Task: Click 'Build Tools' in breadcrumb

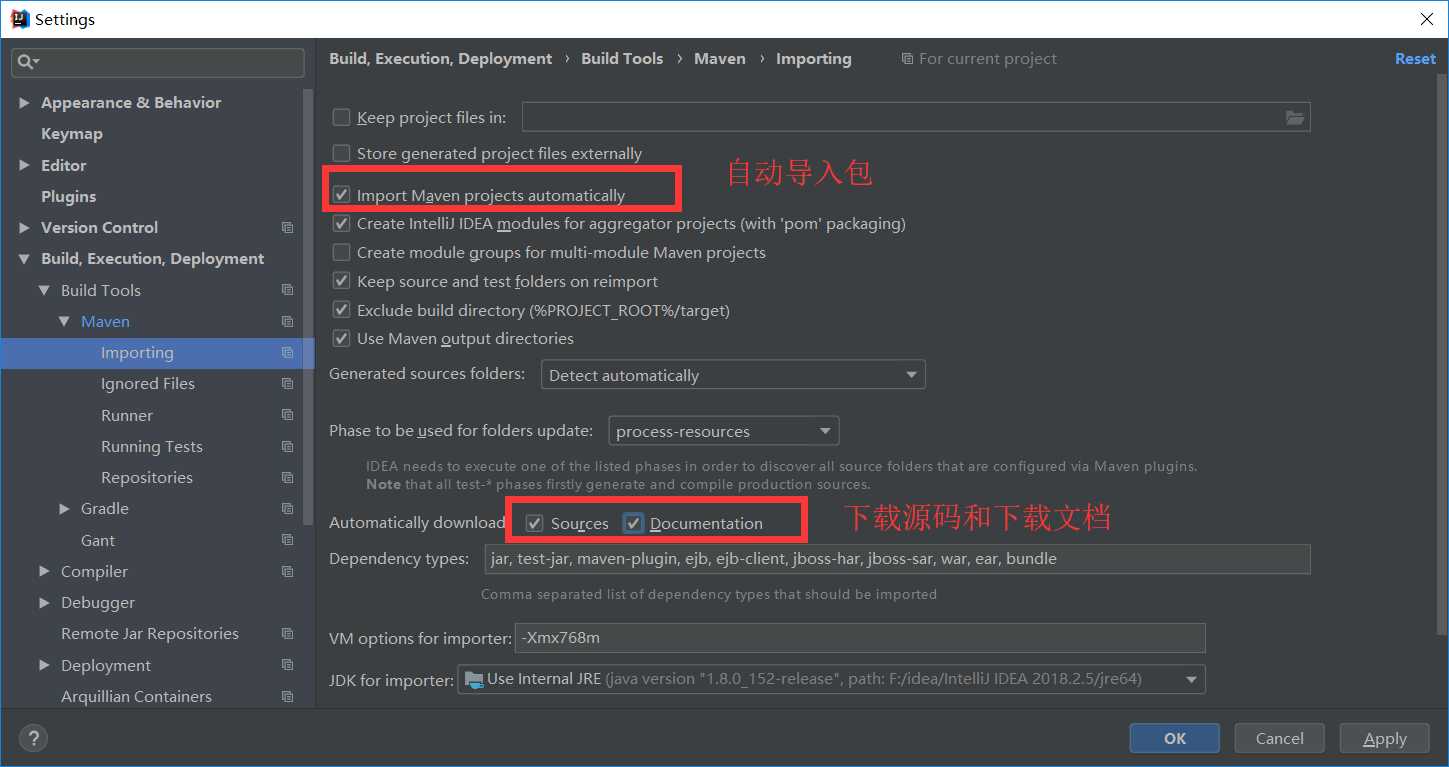Action: click(622, 59)
